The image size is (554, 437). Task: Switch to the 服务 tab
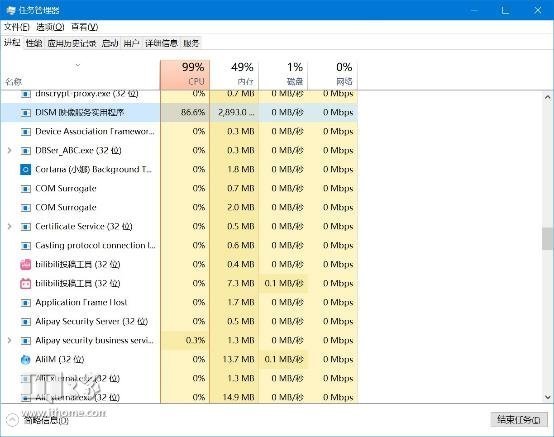coord(191,43)
